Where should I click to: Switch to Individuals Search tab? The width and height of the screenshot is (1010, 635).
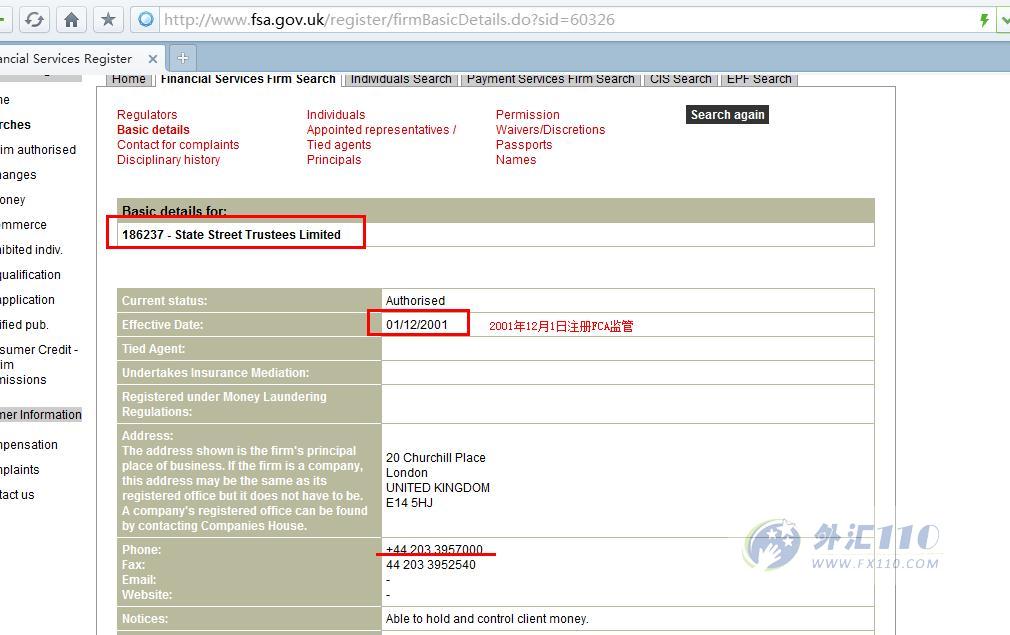coord(401,79)
